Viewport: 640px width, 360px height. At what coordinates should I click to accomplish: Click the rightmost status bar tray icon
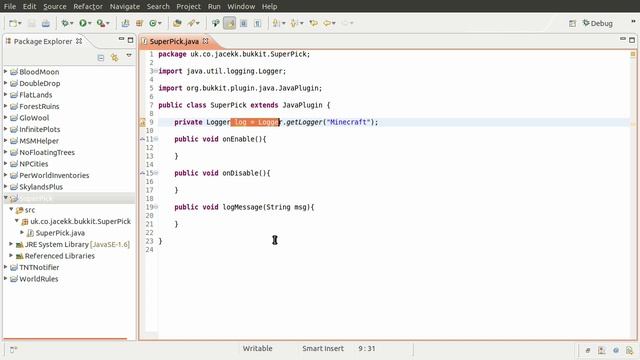pos(629,350)
